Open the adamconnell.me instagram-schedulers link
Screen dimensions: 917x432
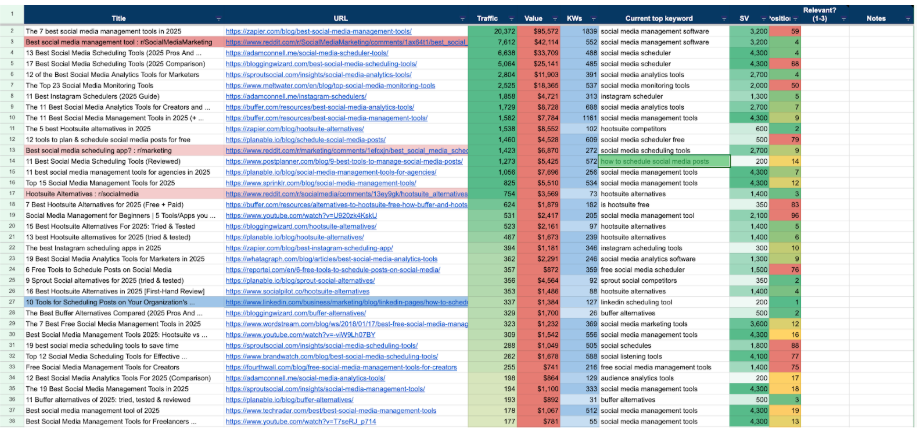295,96
